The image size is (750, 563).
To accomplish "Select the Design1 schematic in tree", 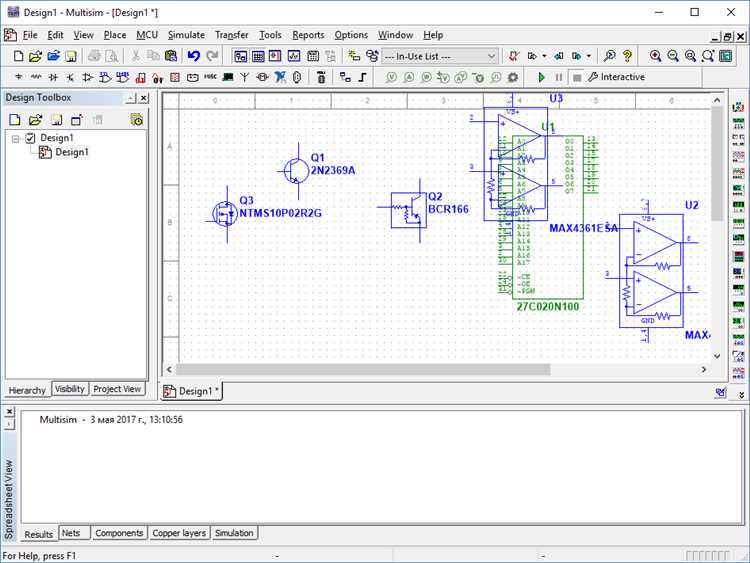I will point(64,152).
